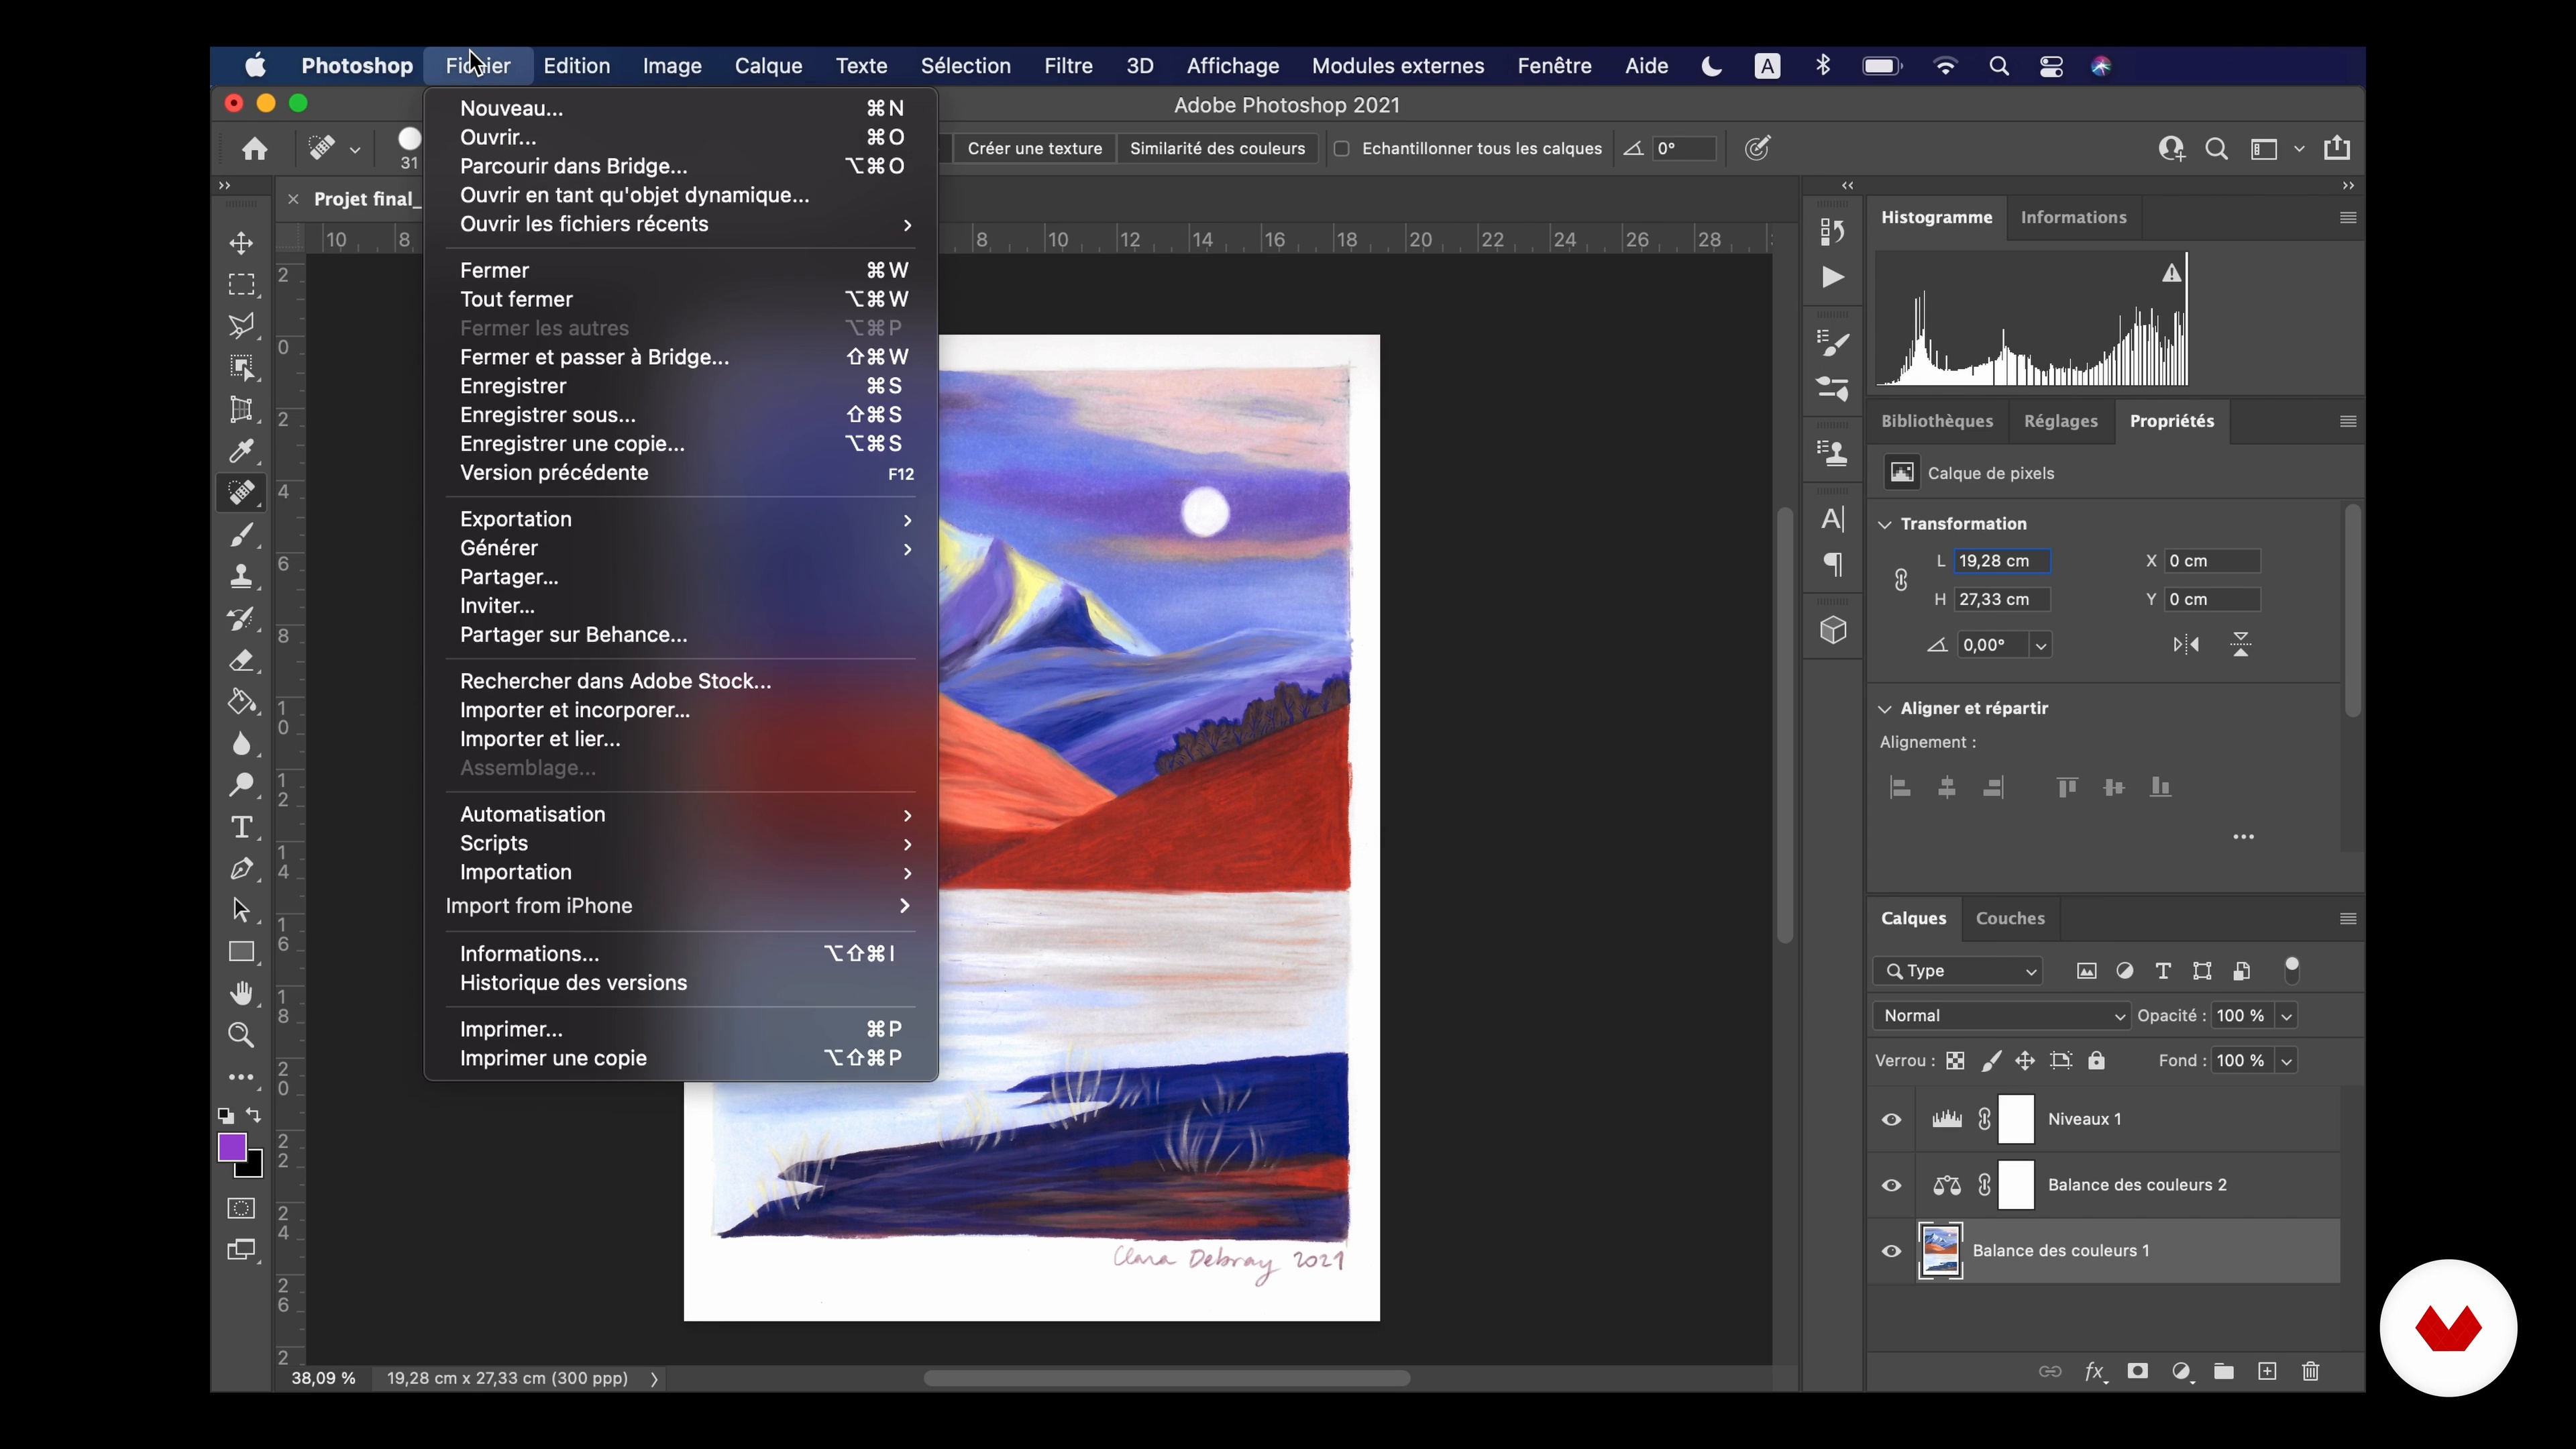Toggle Quick Mask mode
Image resolution: width=2576 pixels, height=1449 pixels.
point(241,1208)
